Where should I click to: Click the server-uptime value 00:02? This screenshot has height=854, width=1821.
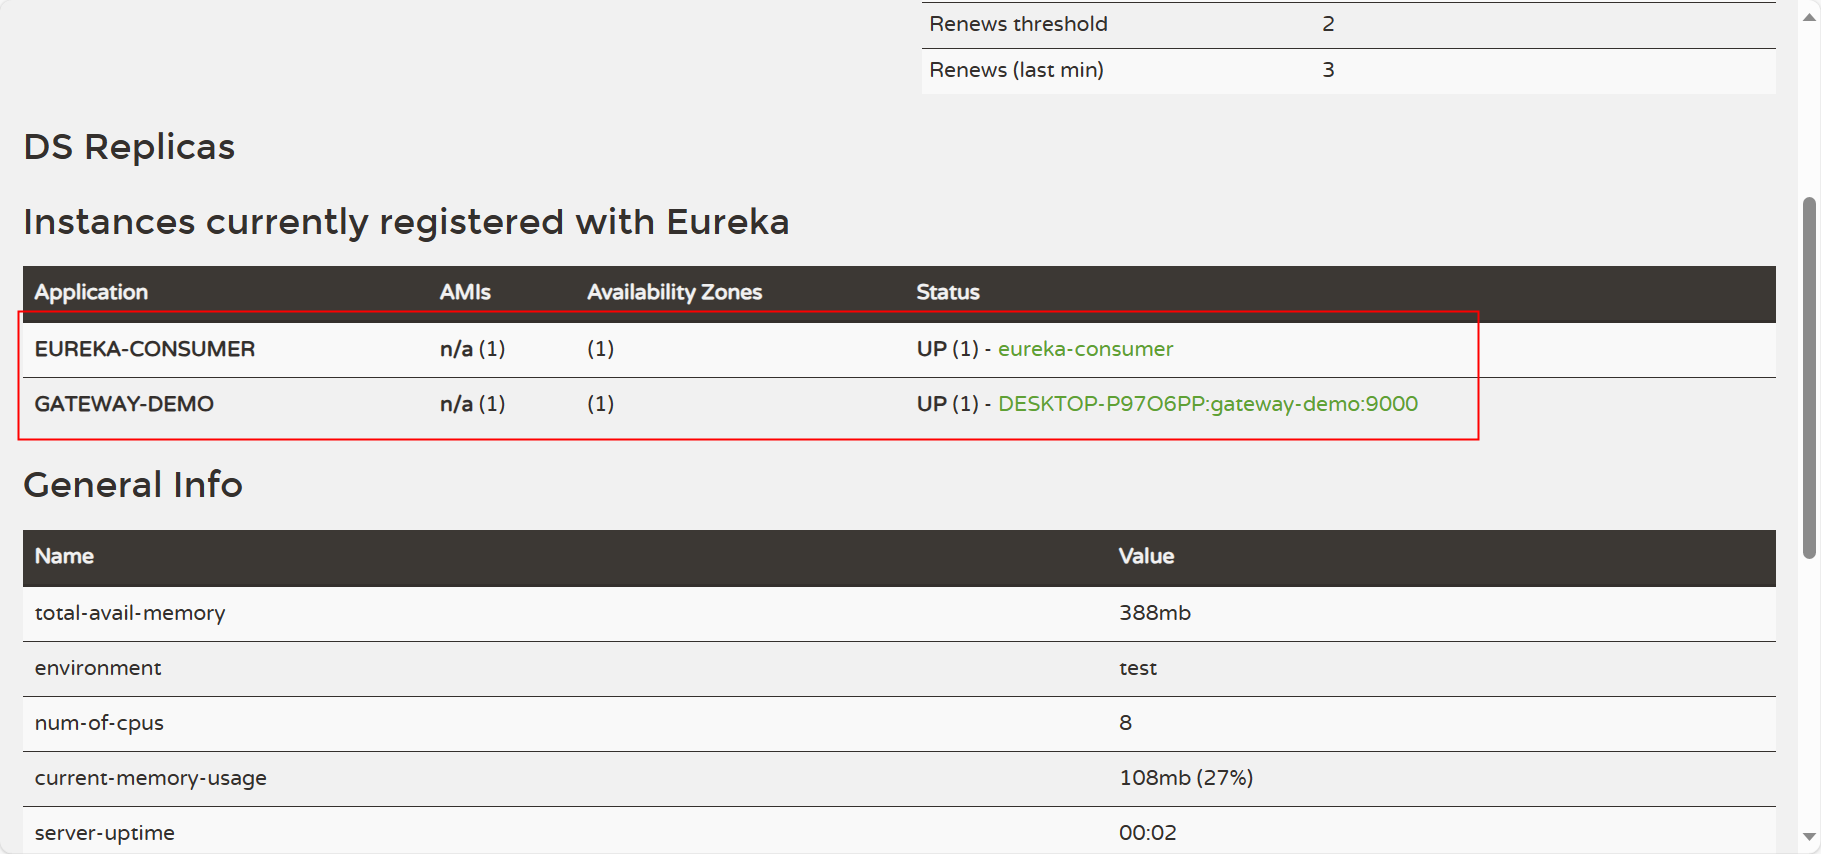[1147, 833]
